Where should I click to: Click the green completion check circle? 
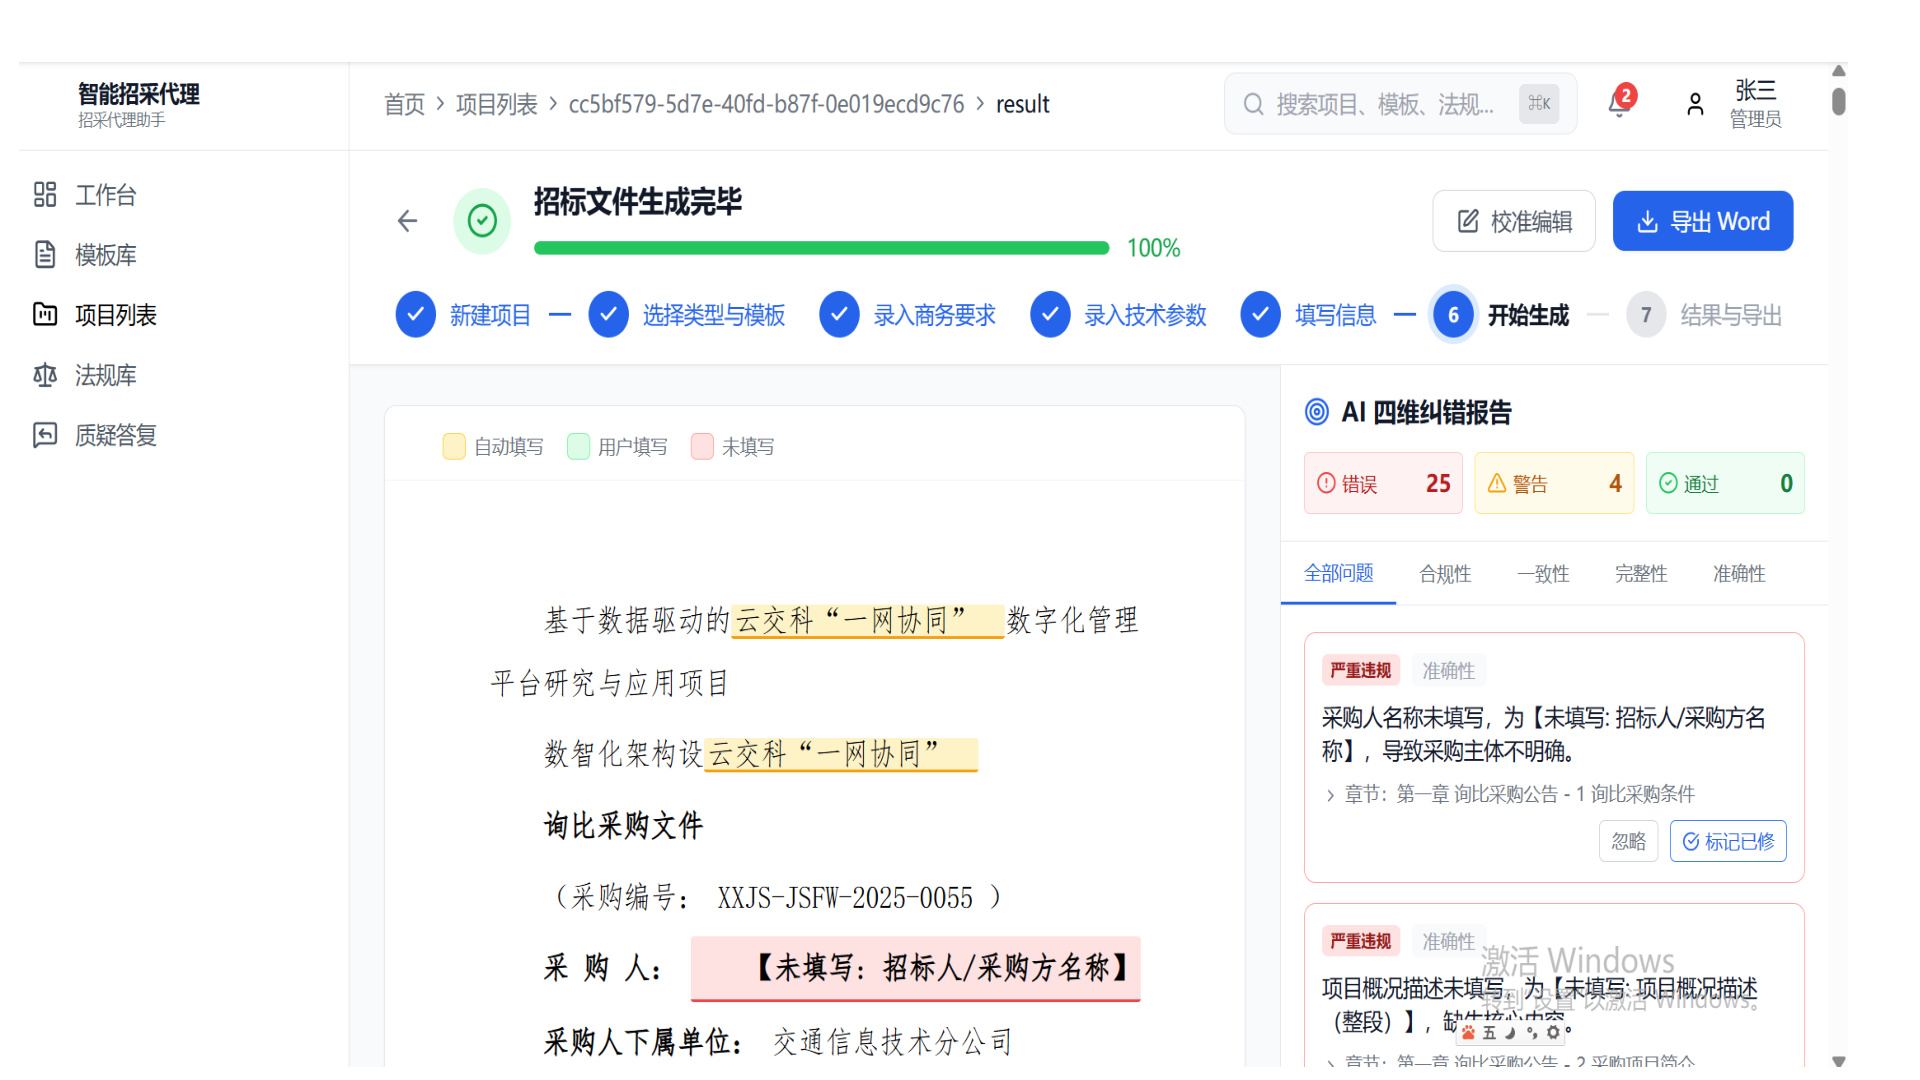tap(482, 221)
